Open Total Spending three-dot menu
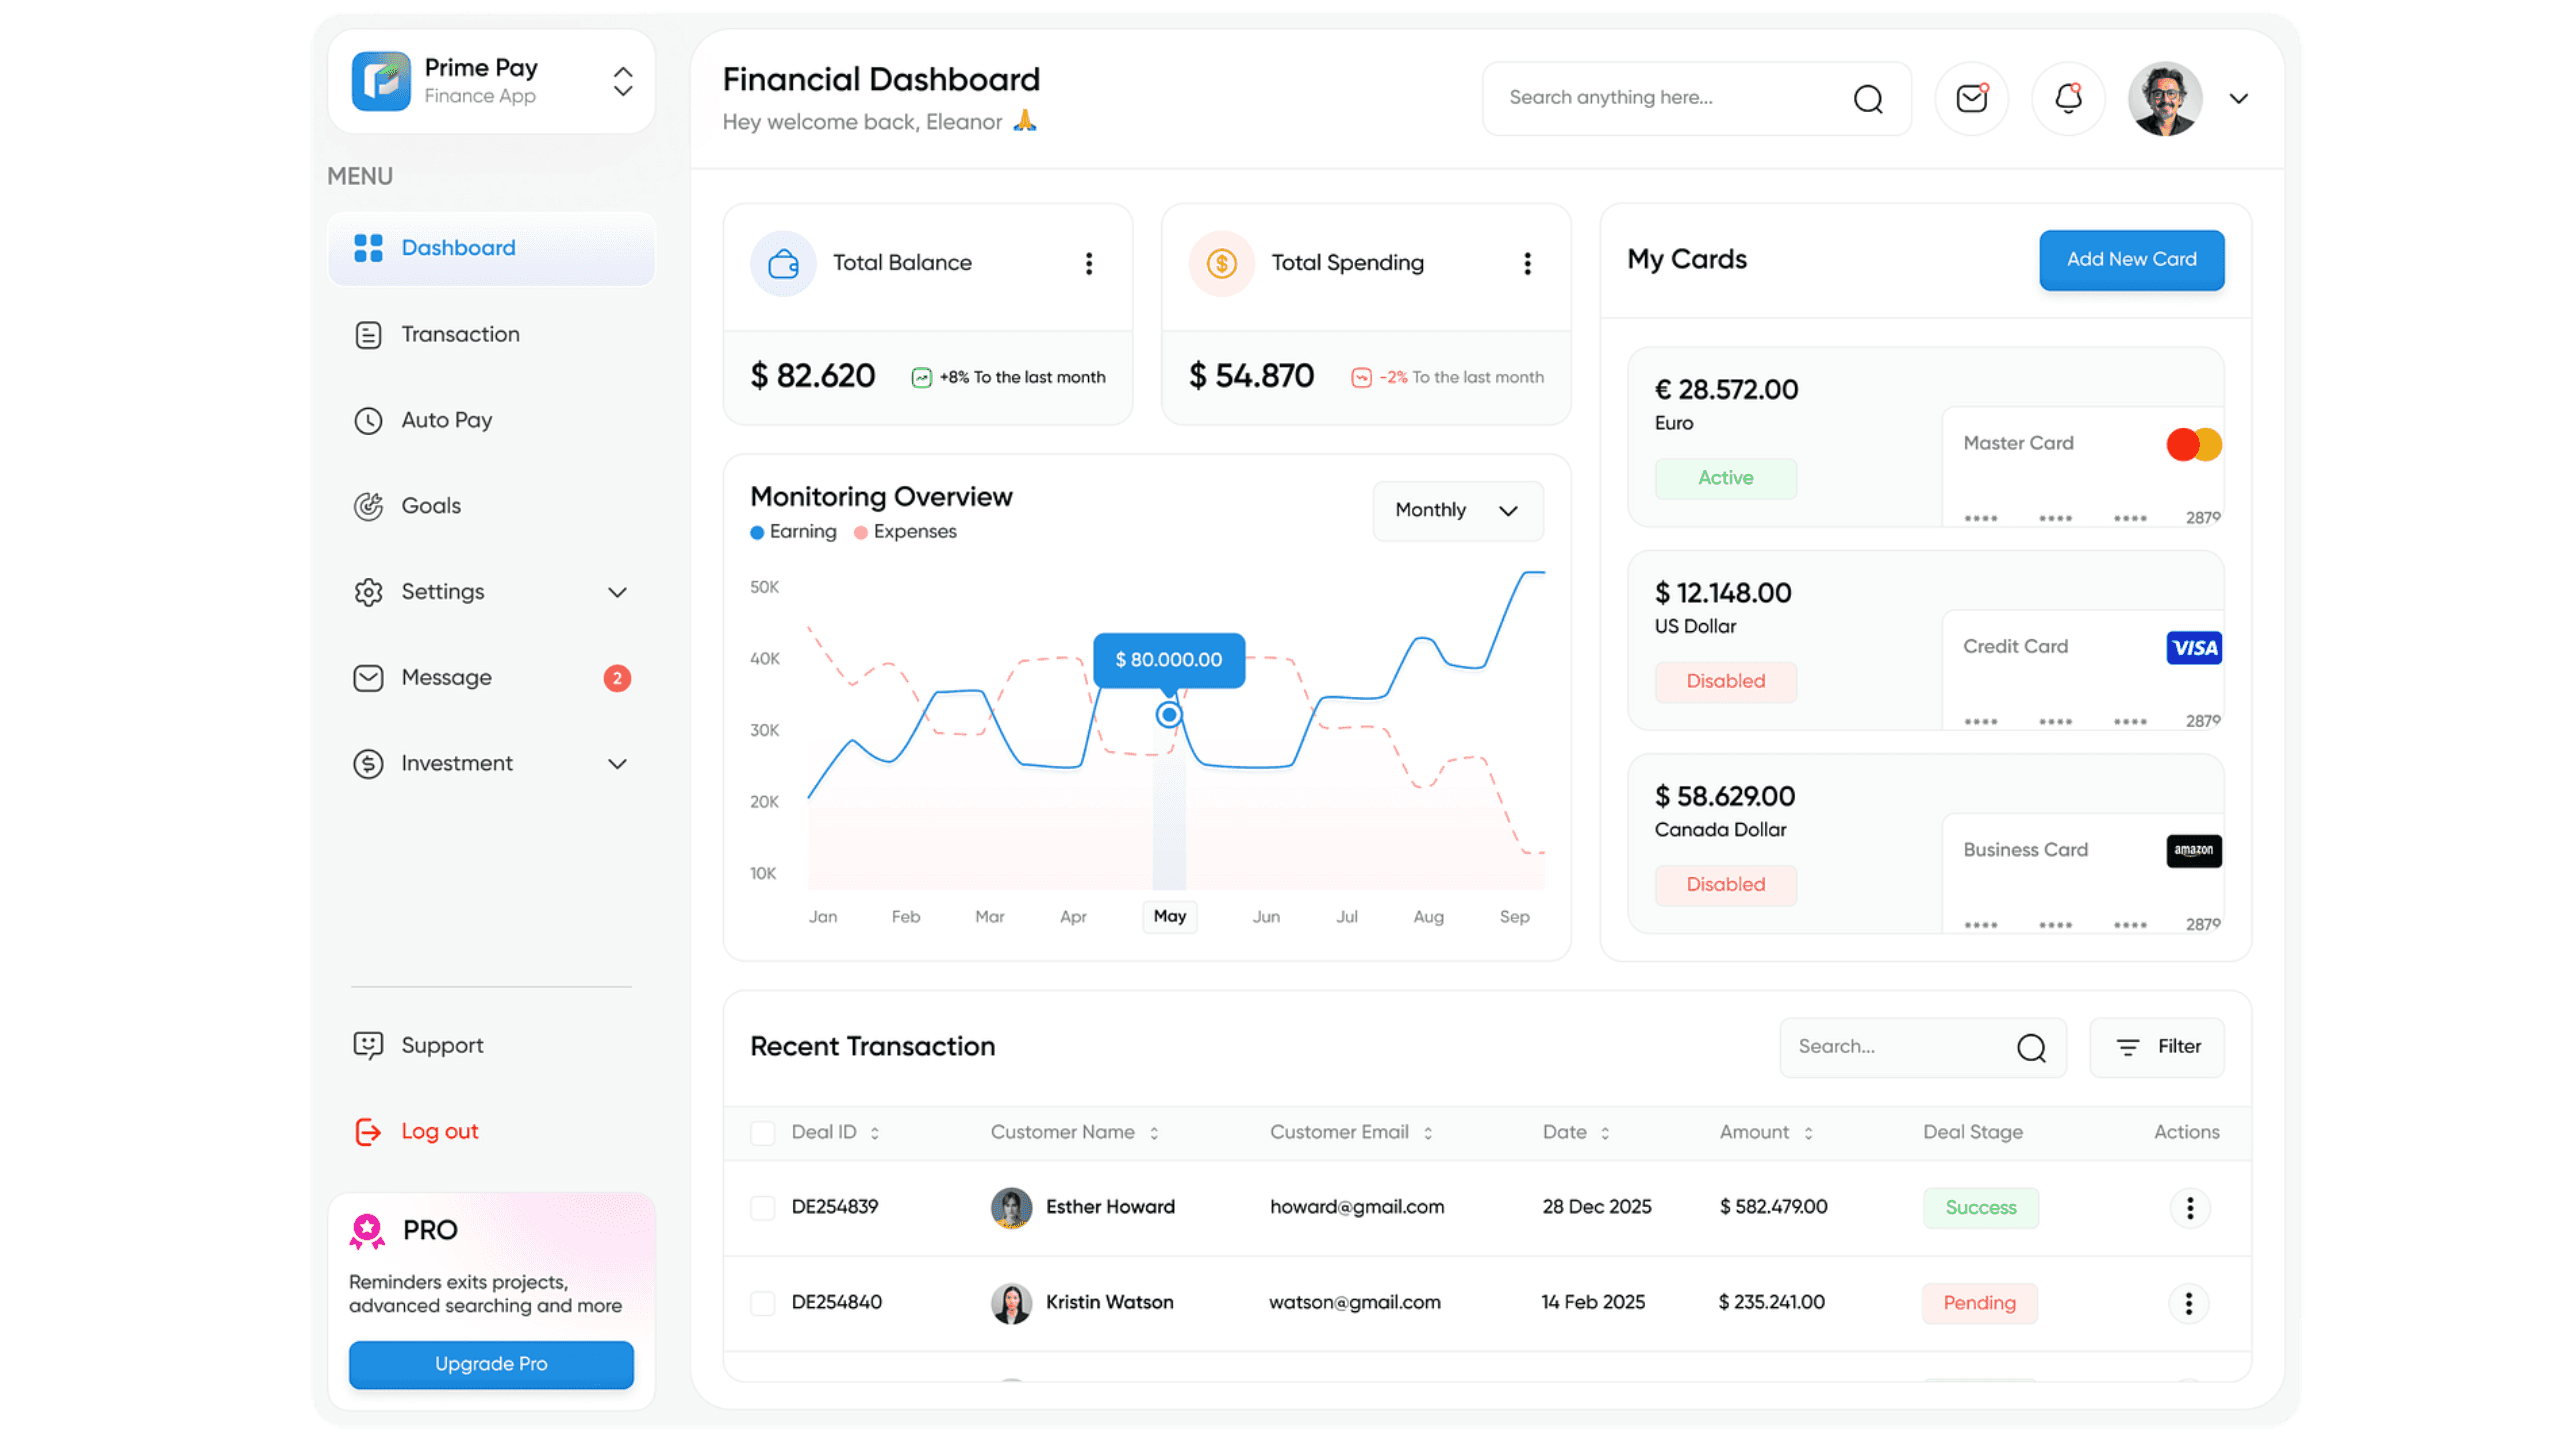This screenshot has height=1440, width=2560. pos(1527,263)
